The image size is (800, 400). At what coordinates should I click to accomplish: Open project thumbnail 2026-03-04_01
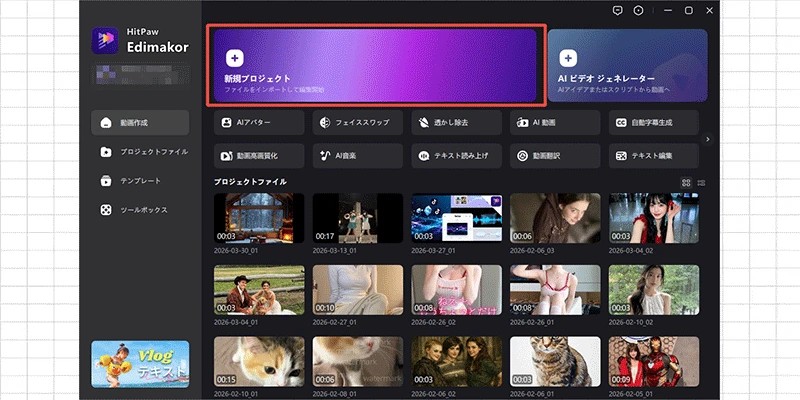(259, 290)
